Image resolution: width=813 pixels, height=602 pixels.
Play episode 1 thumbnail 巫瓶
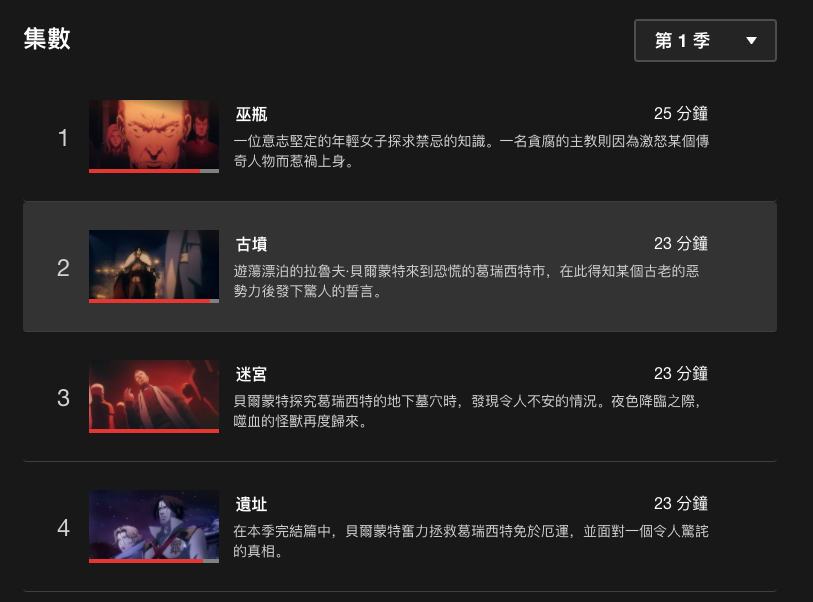coord(153,136)
